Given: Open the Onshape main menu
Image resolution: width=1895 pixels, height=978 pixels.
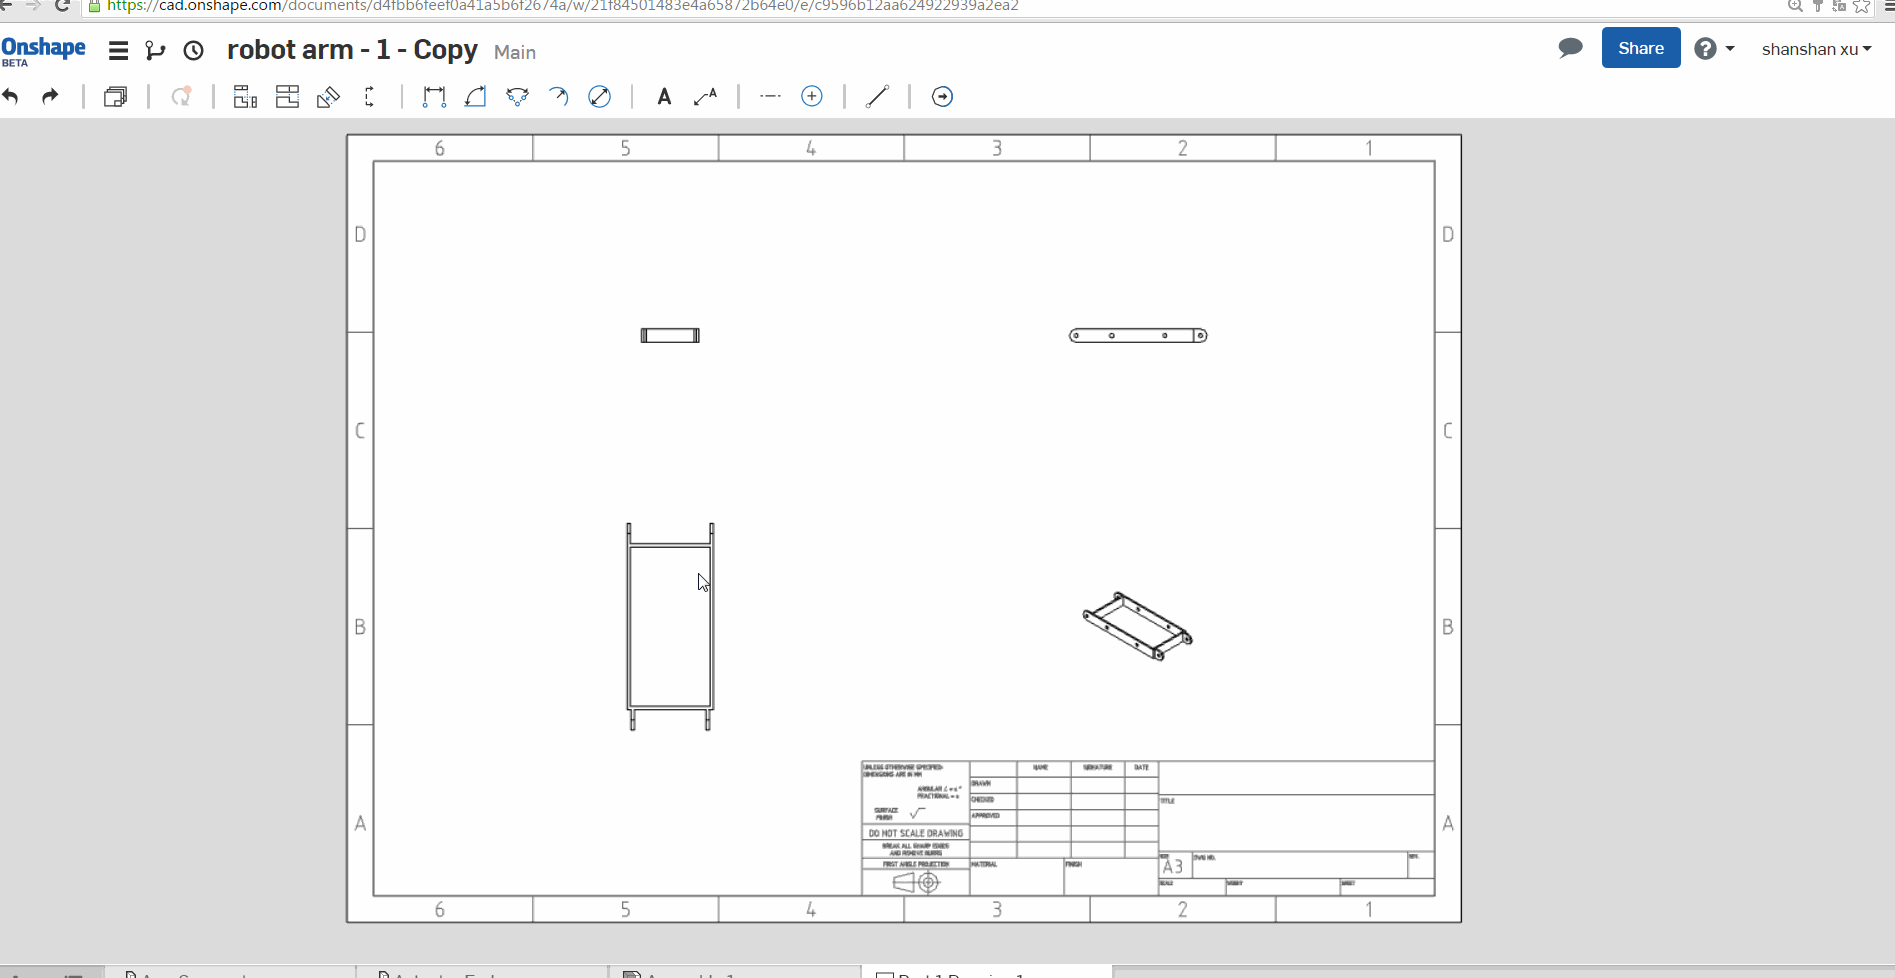Looking at the screenshot, I should 117,50.
